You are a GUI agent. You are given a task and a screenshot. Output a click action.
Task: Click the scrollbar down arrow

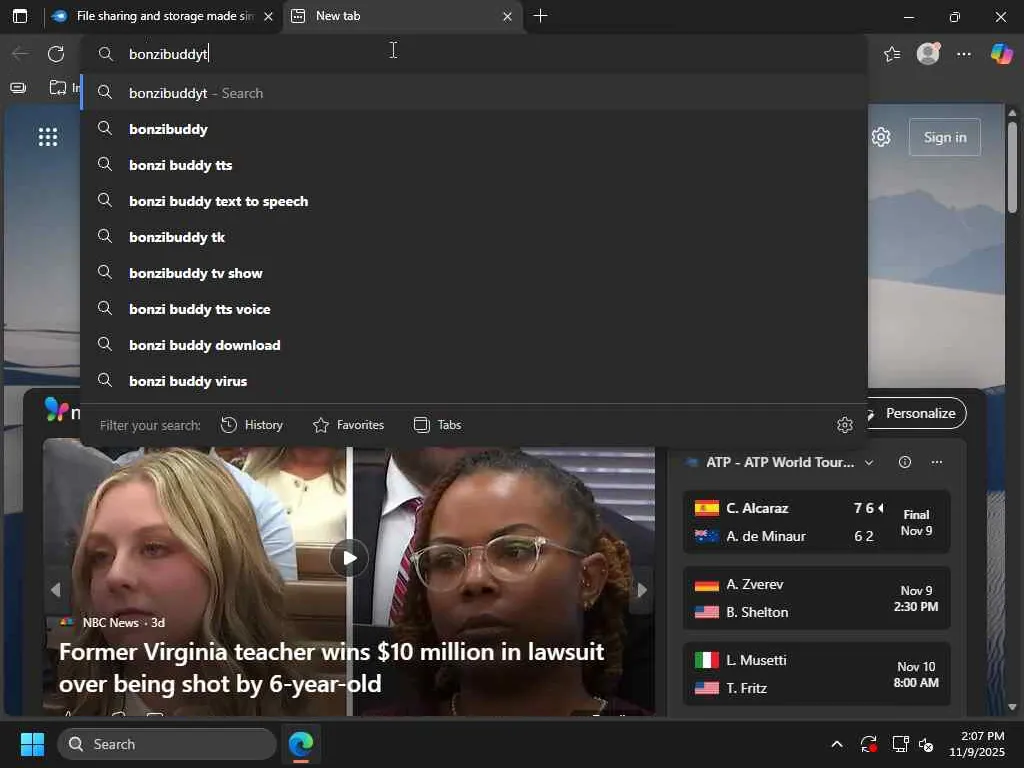[1012, 707]
